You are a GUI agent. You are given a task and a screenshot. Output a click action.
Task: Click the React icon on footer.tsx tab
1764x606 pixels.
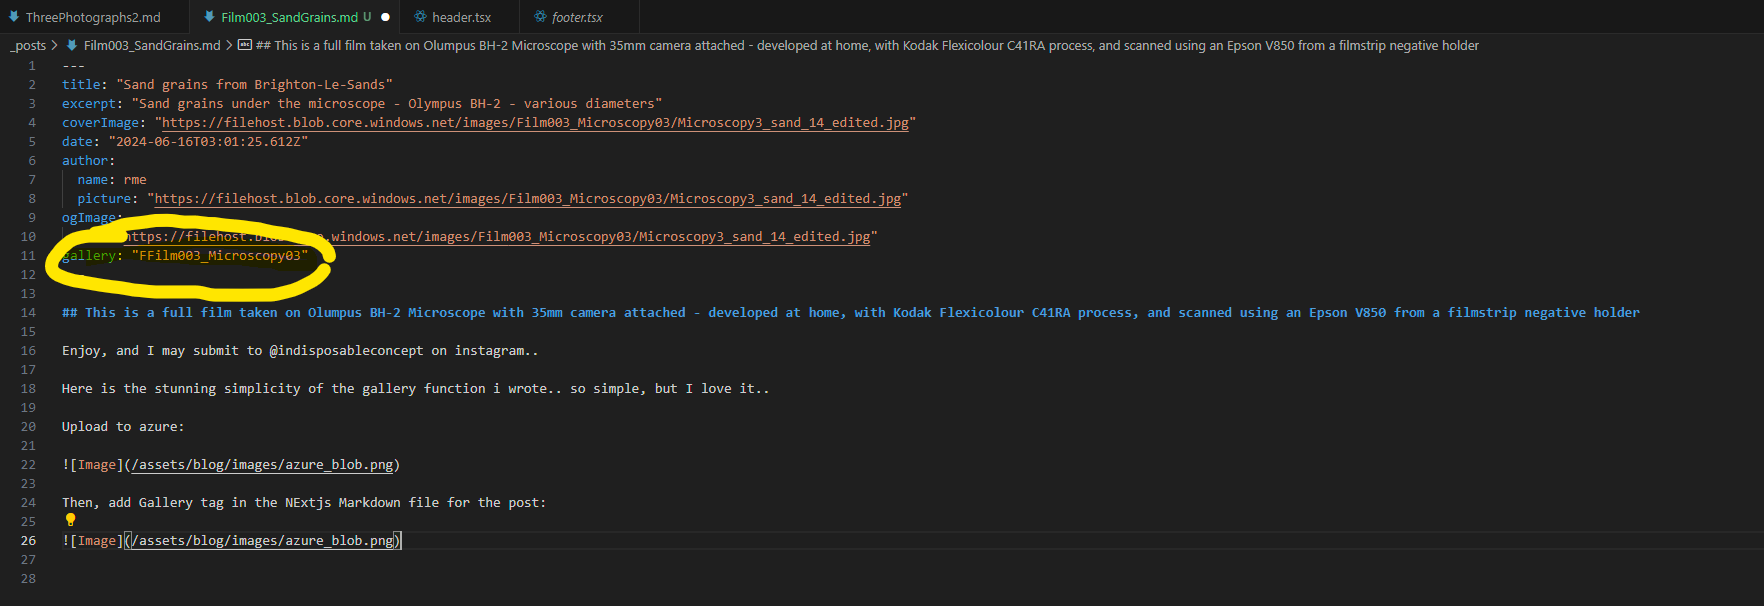tap(540, 17)
